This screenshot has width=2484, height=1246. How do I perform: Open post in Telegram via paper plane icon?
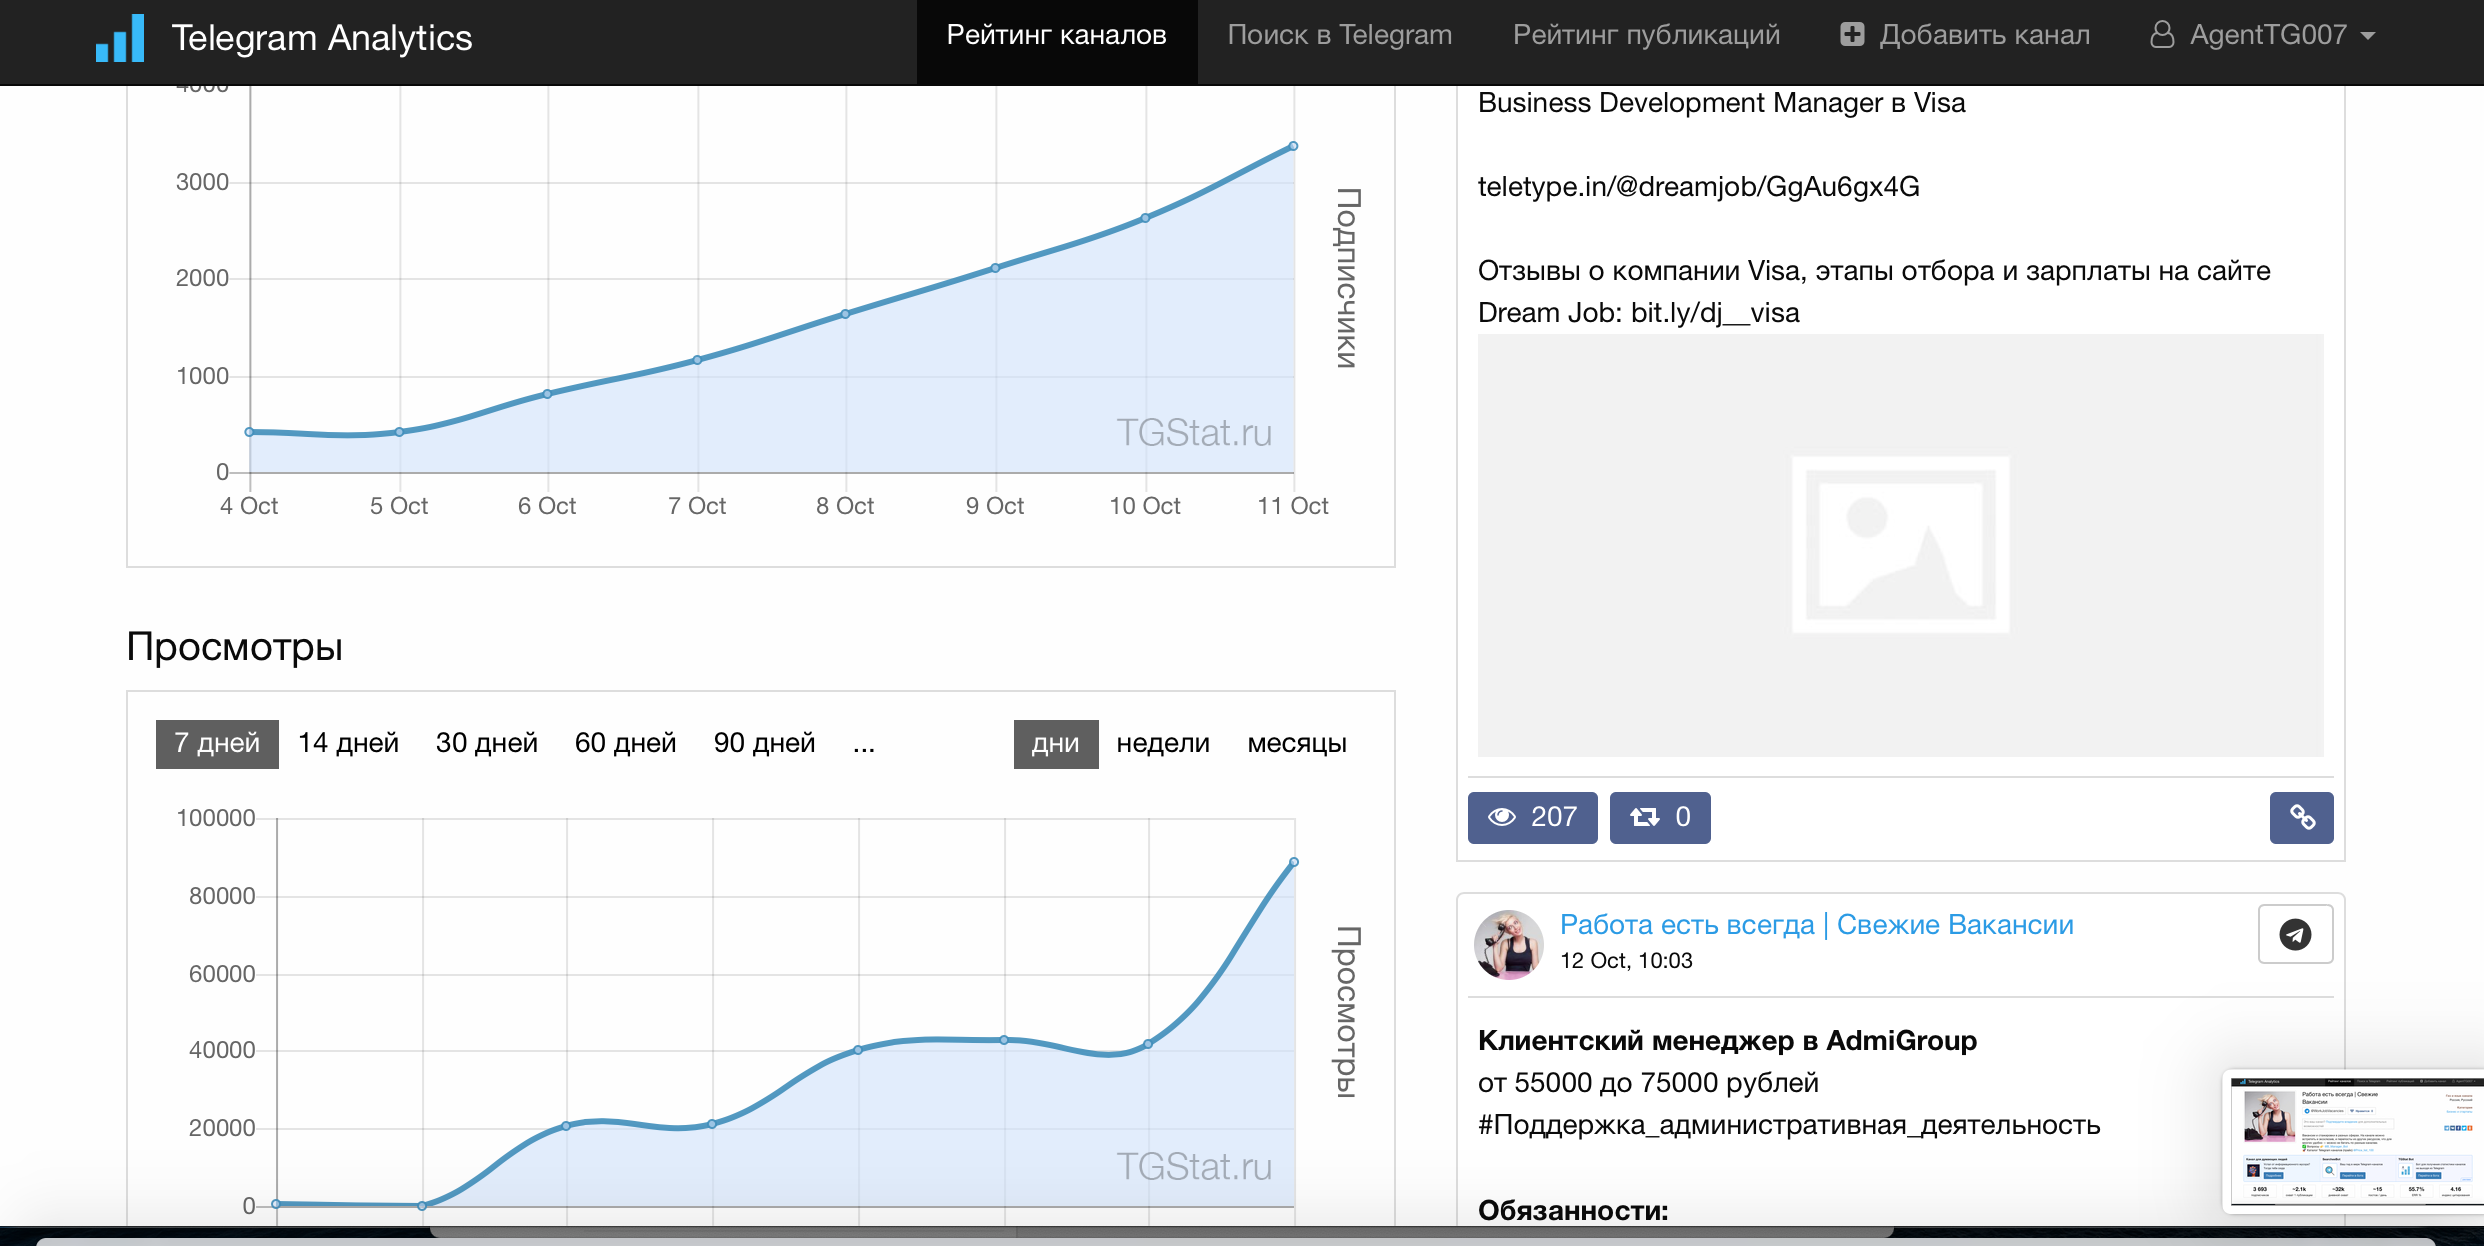tap(2295, 934)
